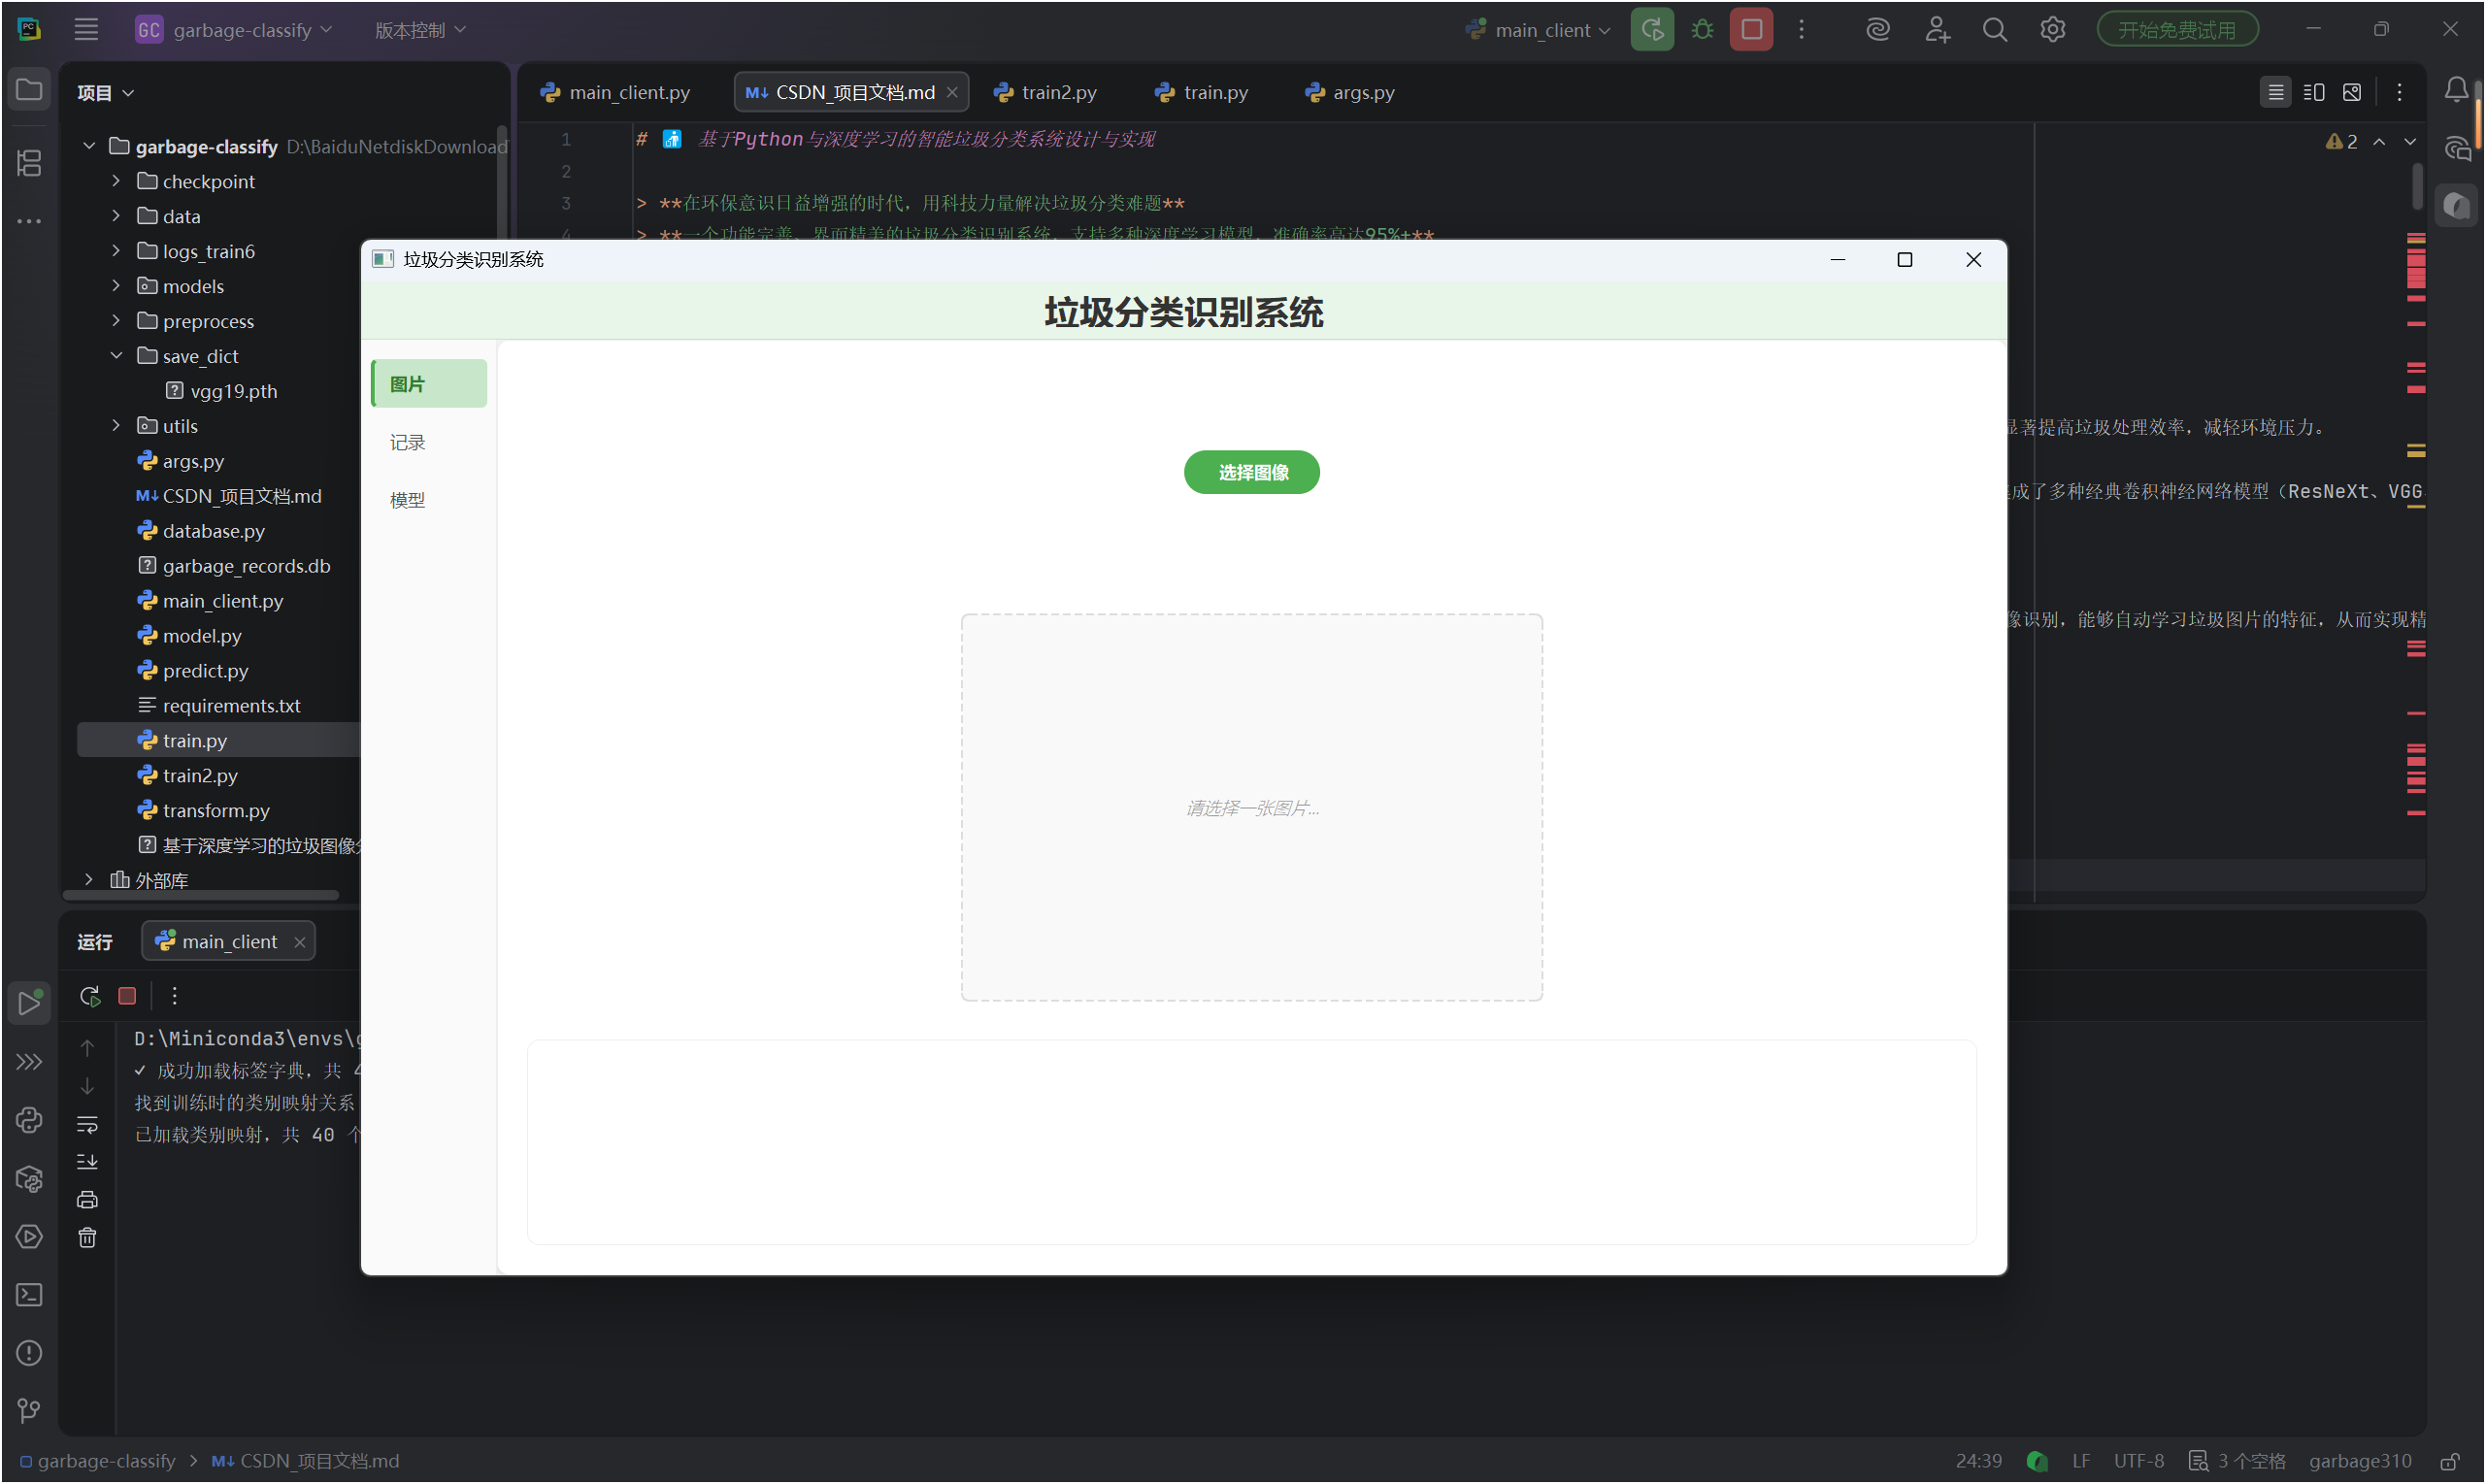Open IDE settings gear icon
The width and height of the screenshot is (2486, 1484).
2052,30
